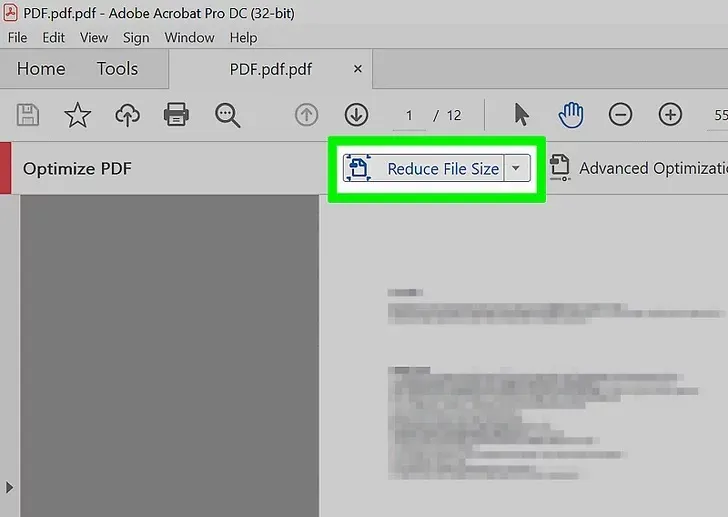The width and height of the screenshot is (728, 517).
Task: Switch to the Tools tab
Action: [x=117, y=69]
